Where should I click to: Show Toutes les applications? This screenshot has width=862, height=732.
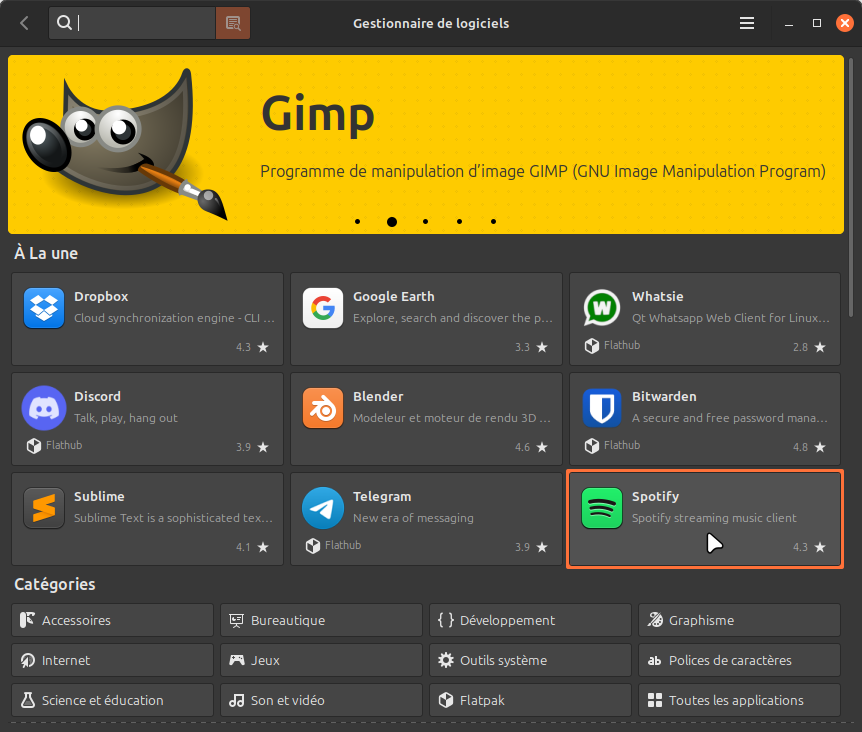(739, 700)
